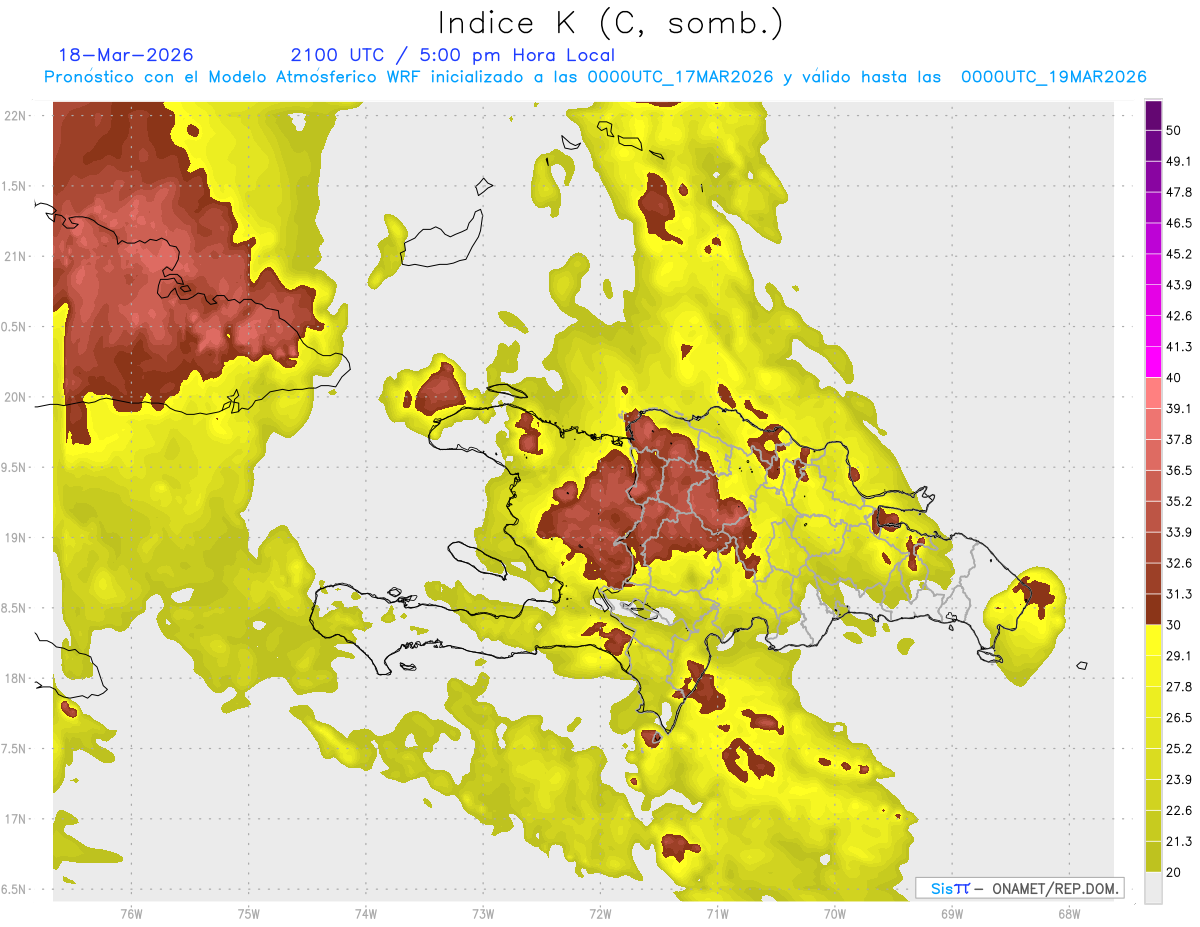Click the "75W" longitude label
Screen dimensions: 1200x927
click(x=249, y=913)
